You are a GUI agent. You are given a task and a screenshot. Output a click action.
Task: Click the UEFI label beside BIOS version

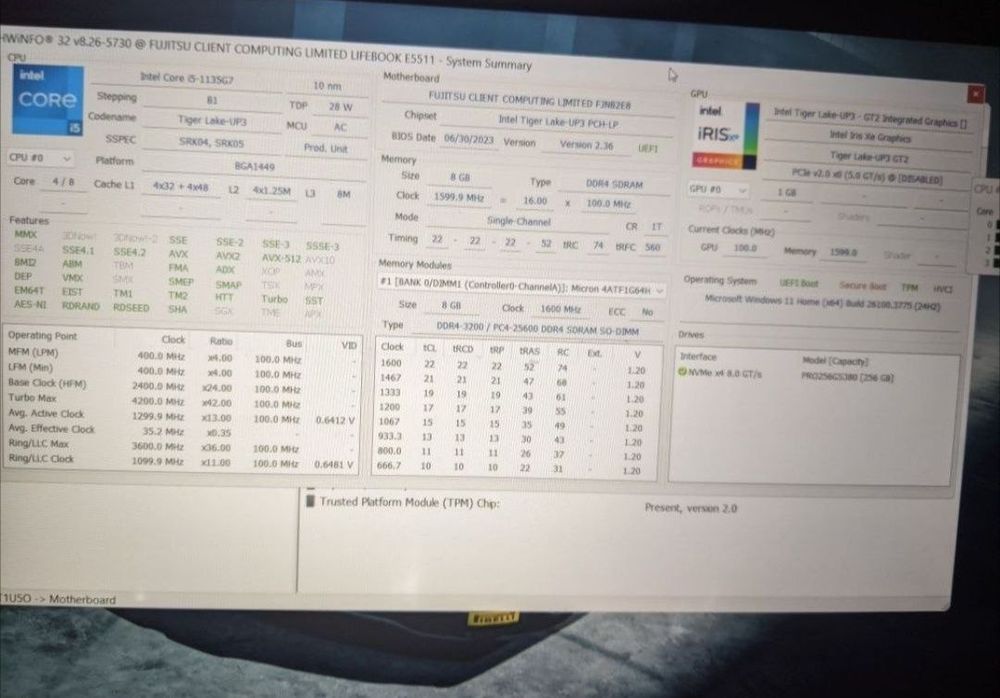tap(648, 148)
